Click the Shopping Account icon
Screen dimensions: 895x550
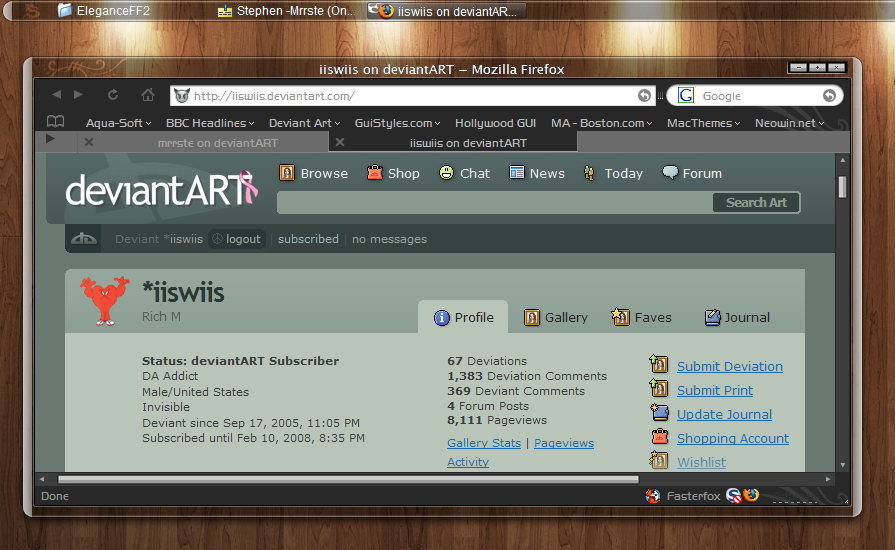pyautogui.click(x=660, y=436)
